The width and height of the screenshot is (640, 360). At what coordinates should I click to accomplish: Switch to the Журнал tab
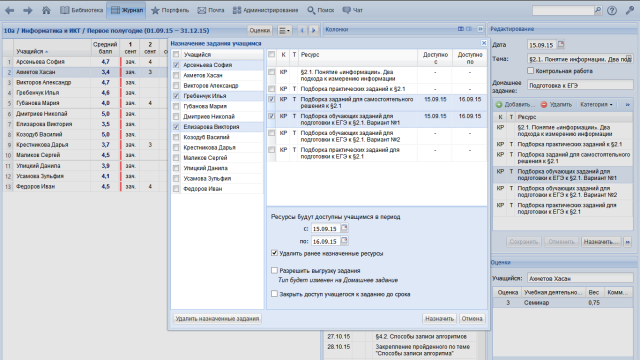pos(127,10)
